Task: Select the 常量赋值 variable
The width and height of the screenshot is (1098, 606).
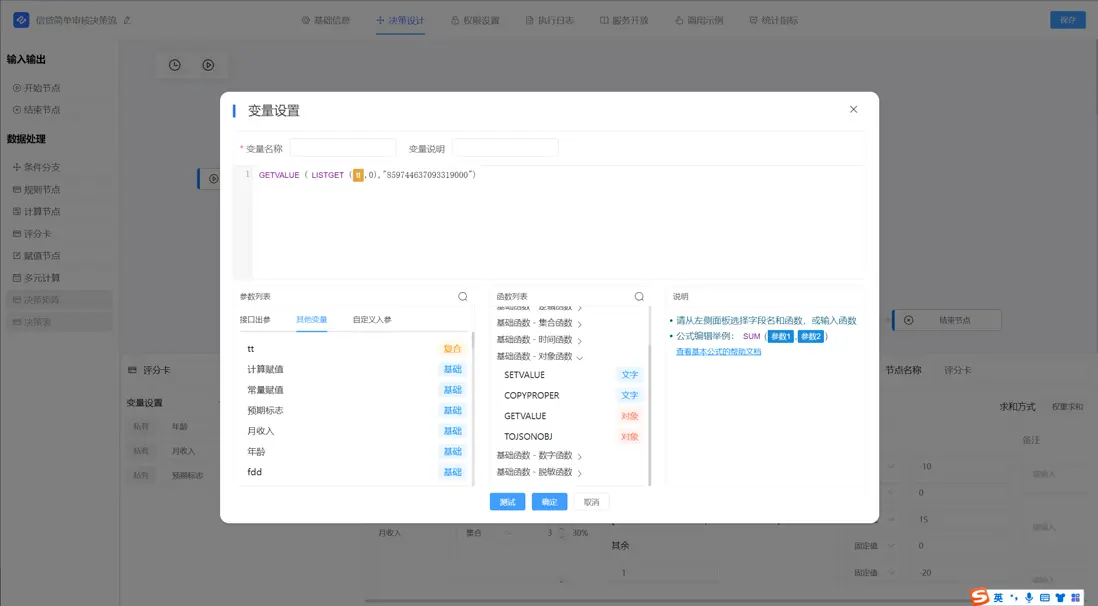Action: pos(355,390)
